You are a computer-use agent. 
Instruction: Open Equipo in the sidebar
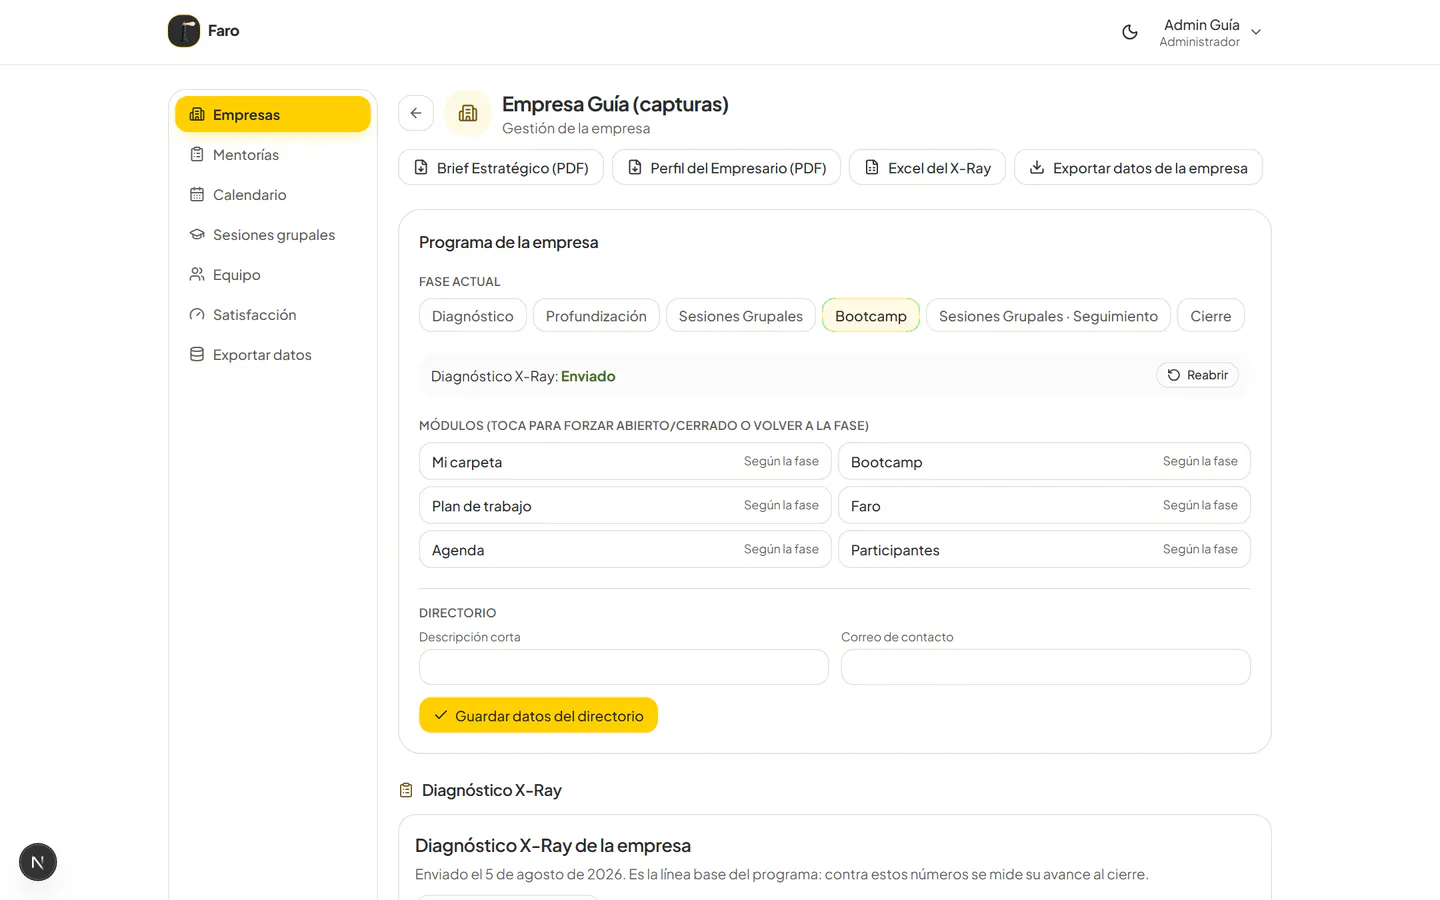273,275
